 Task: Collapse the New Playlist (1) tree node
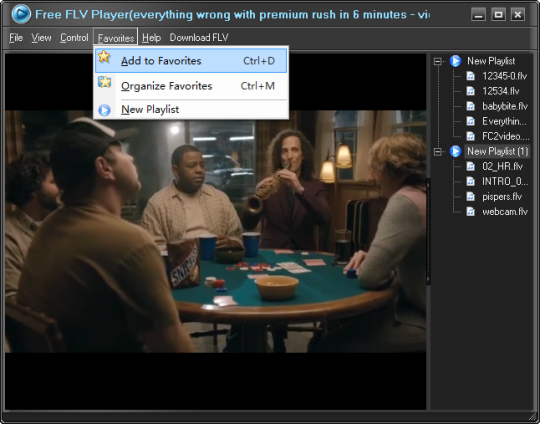click(437, 152)
